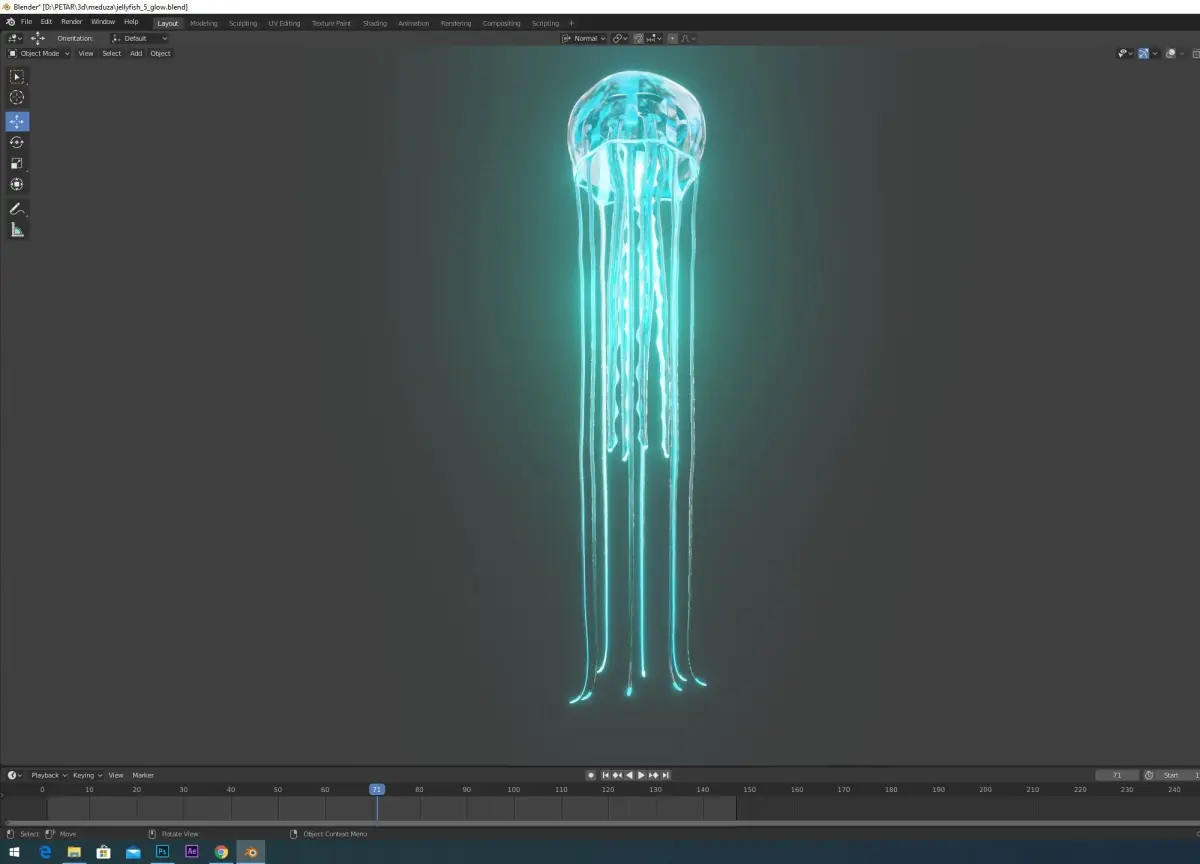Select the Measure tool
Screen dimensions: 1200x864
(17, 230)
